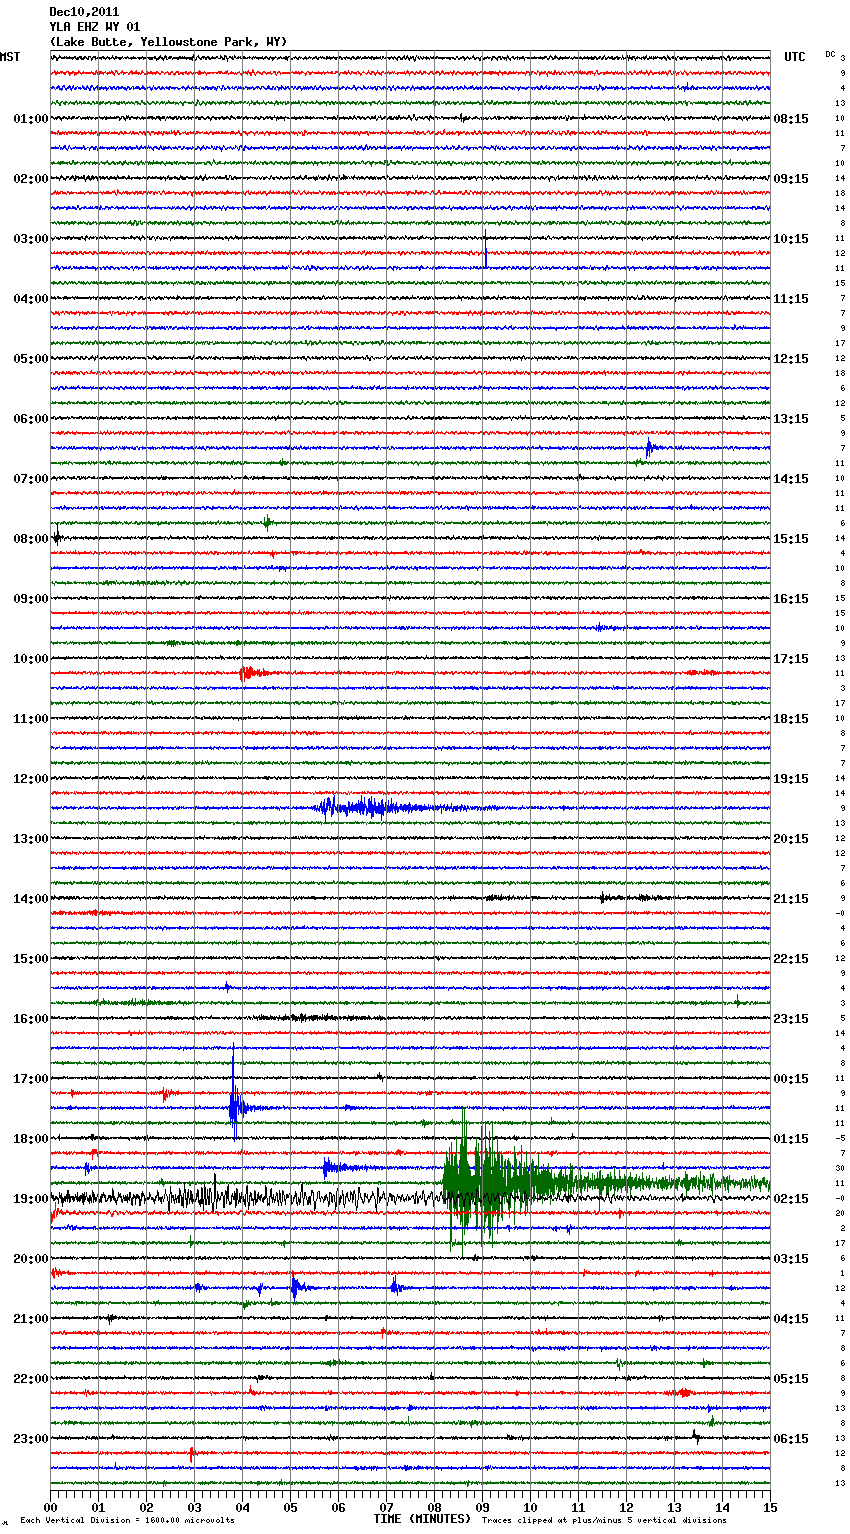The image size is (850, 1534).
Task: Select the 20:00 MST time label
Action: 31,1259
